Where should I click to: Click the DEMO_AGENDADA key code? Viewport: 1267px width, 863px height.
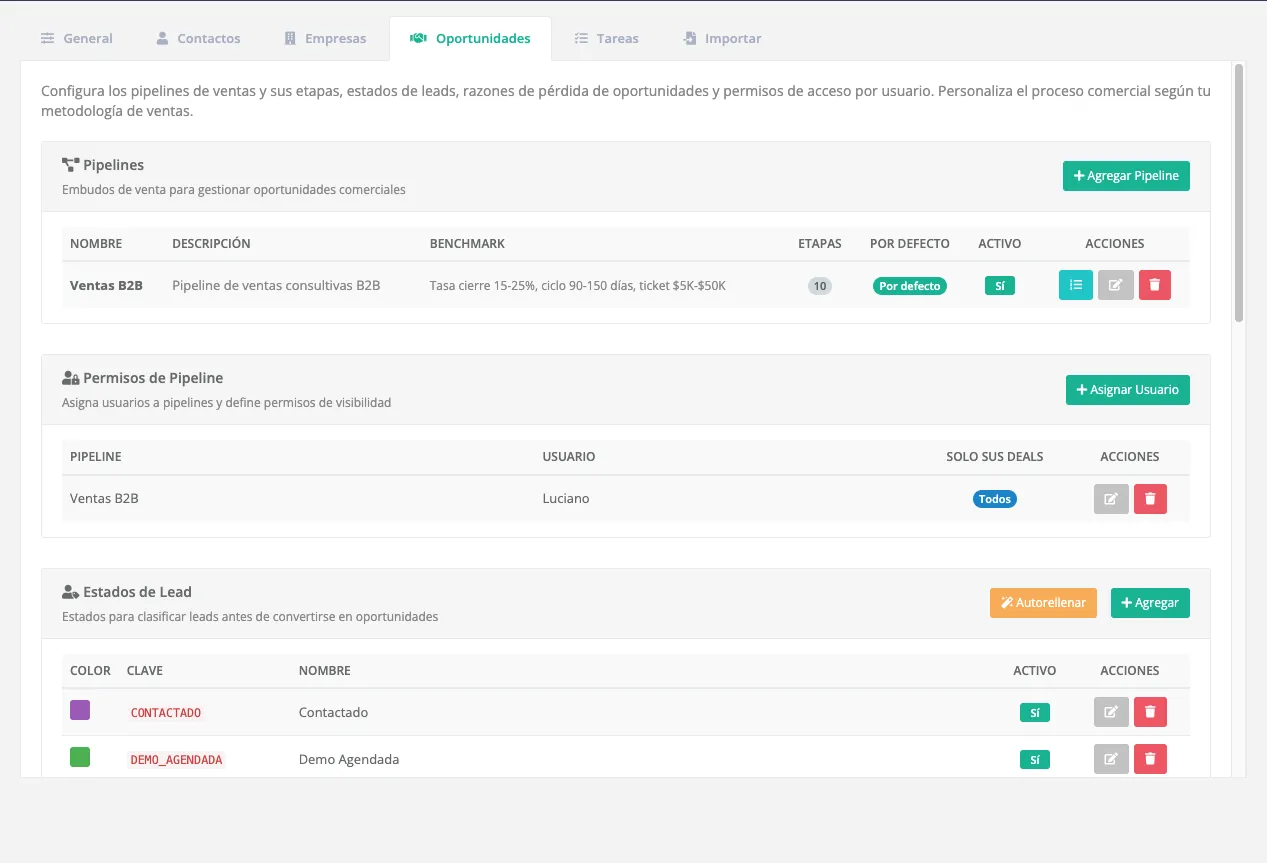coord(176,760)
